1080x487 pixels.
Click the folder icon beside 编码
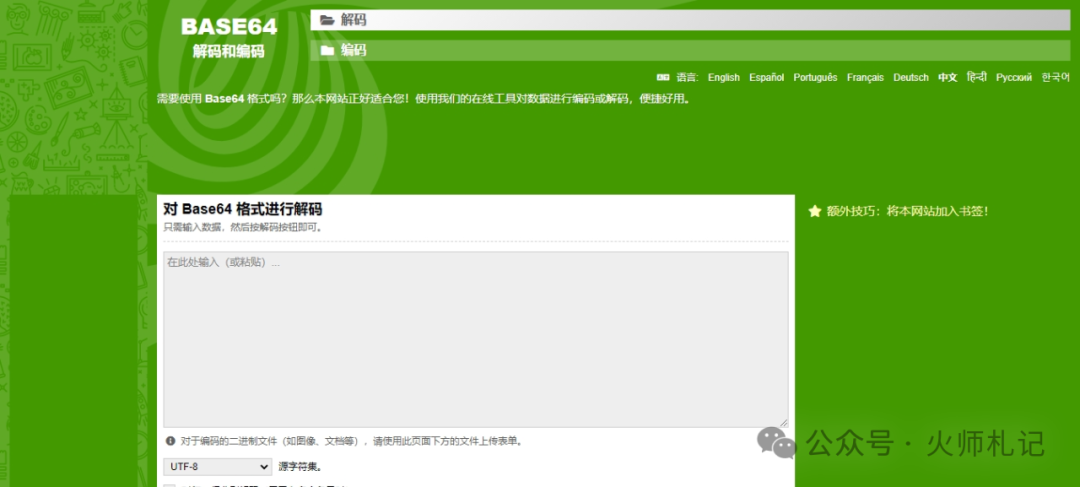327,50
